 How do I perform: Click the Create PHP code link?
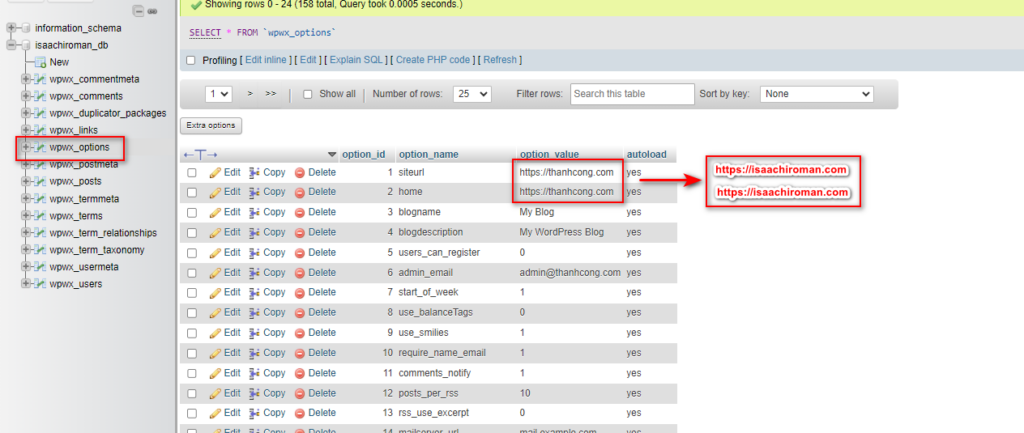point(433,60)
